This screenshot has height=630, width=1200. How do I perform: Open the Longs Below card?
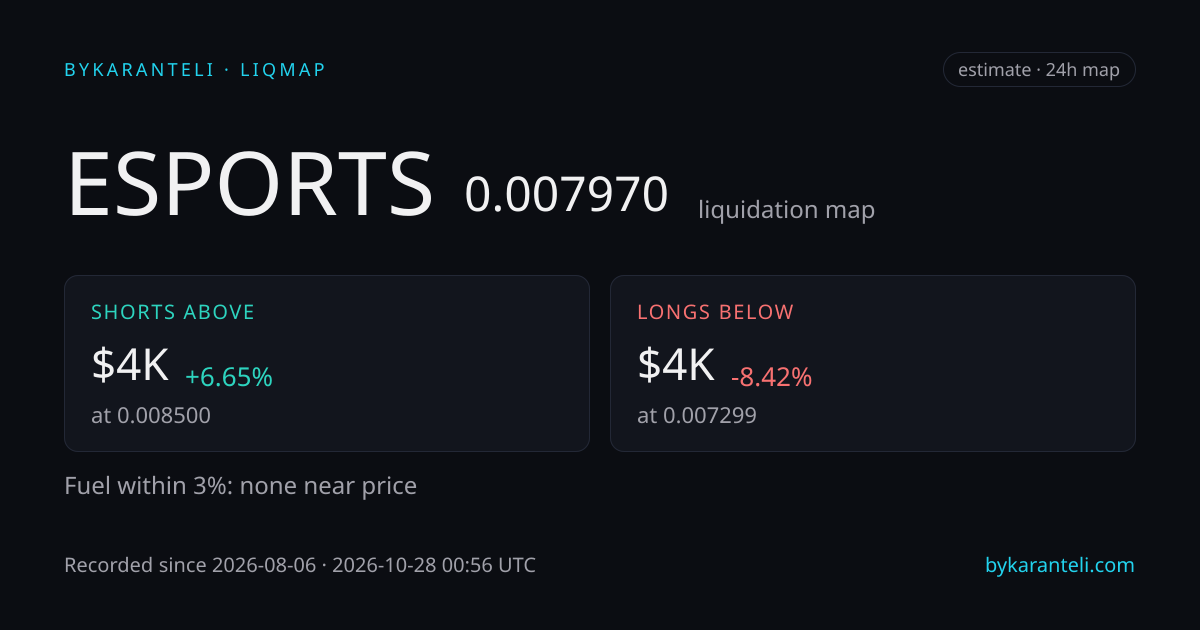873,364
